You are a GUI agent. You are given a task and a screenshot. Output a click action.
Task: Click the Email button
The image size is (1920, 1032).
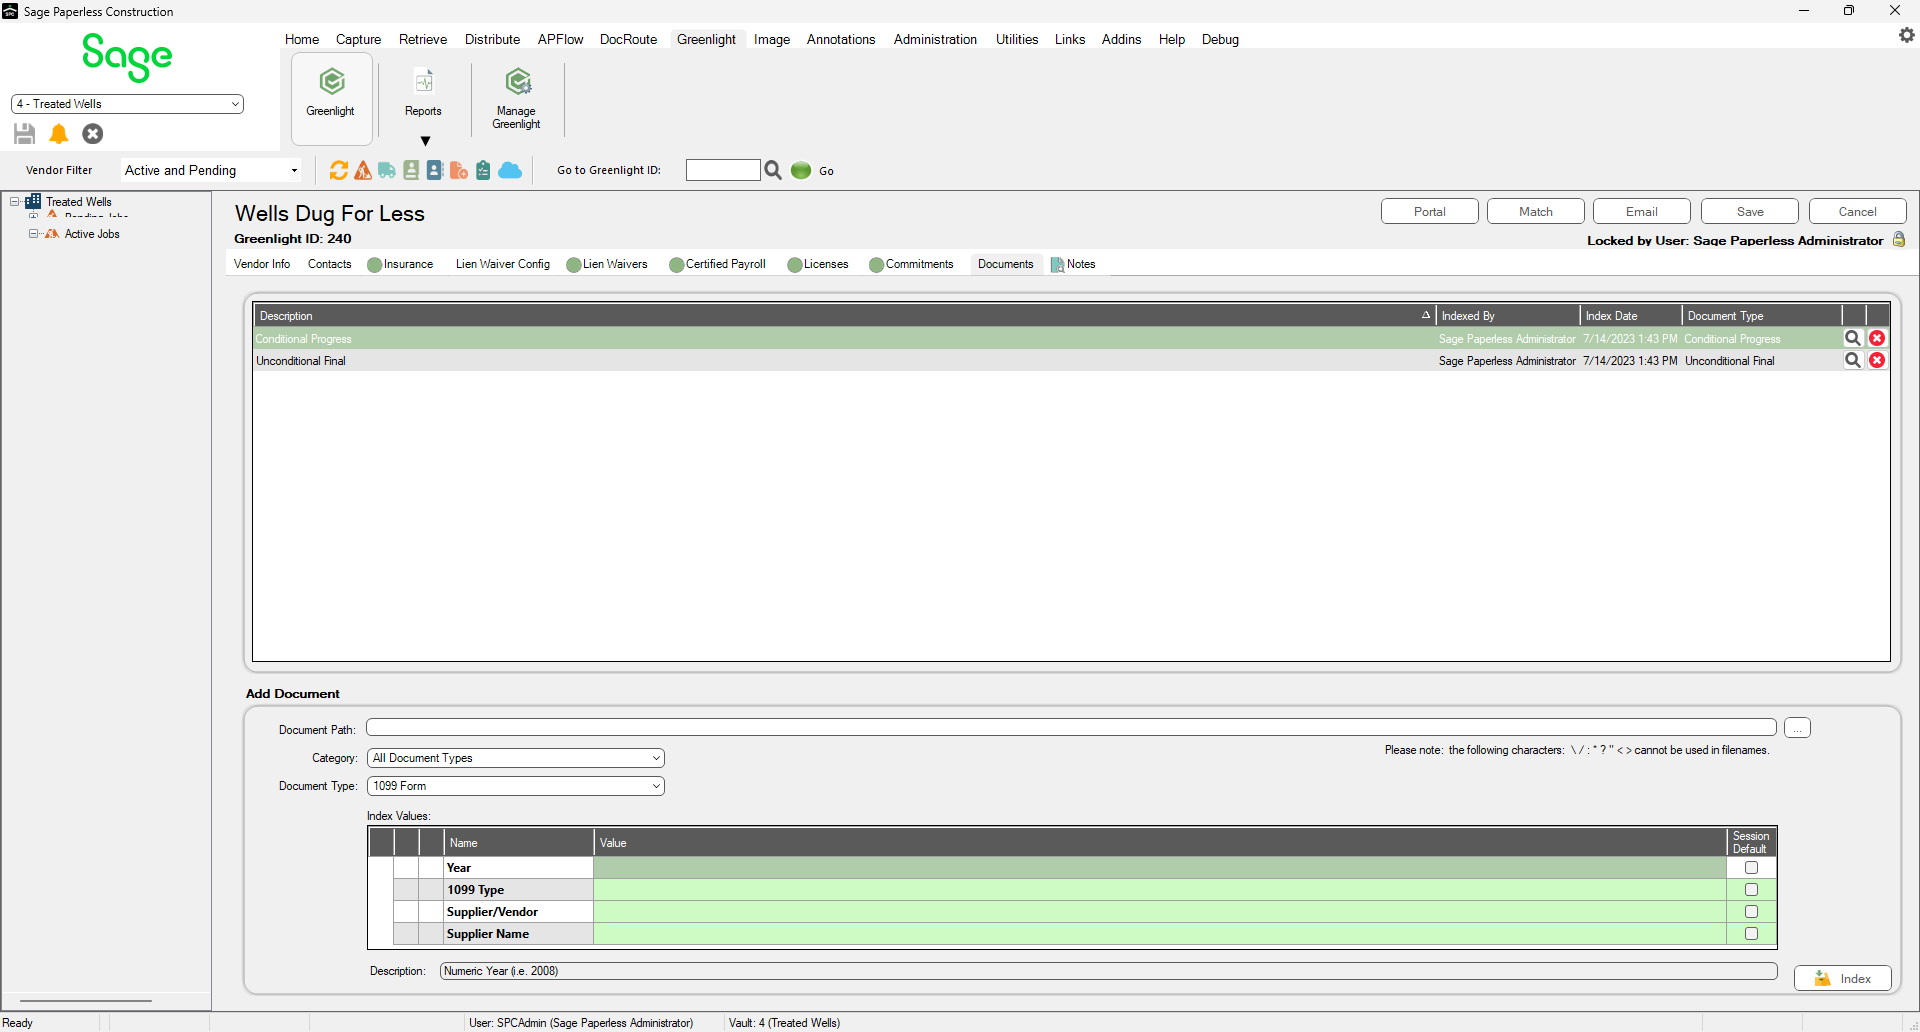point(1642,212)
